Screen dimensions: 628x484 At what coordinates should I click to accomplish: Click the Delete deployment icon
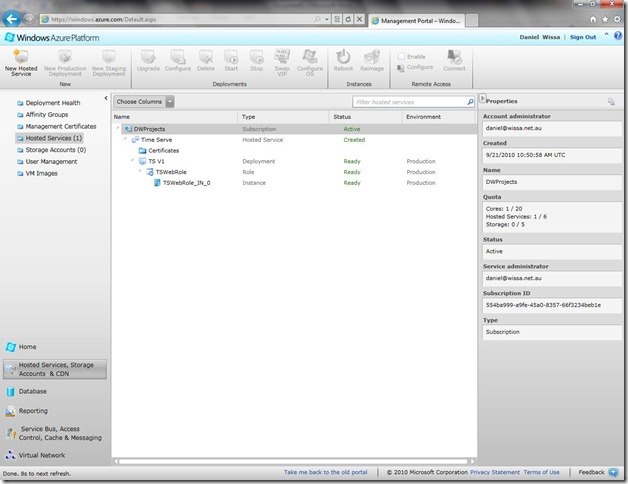click(x=206, y=58)
